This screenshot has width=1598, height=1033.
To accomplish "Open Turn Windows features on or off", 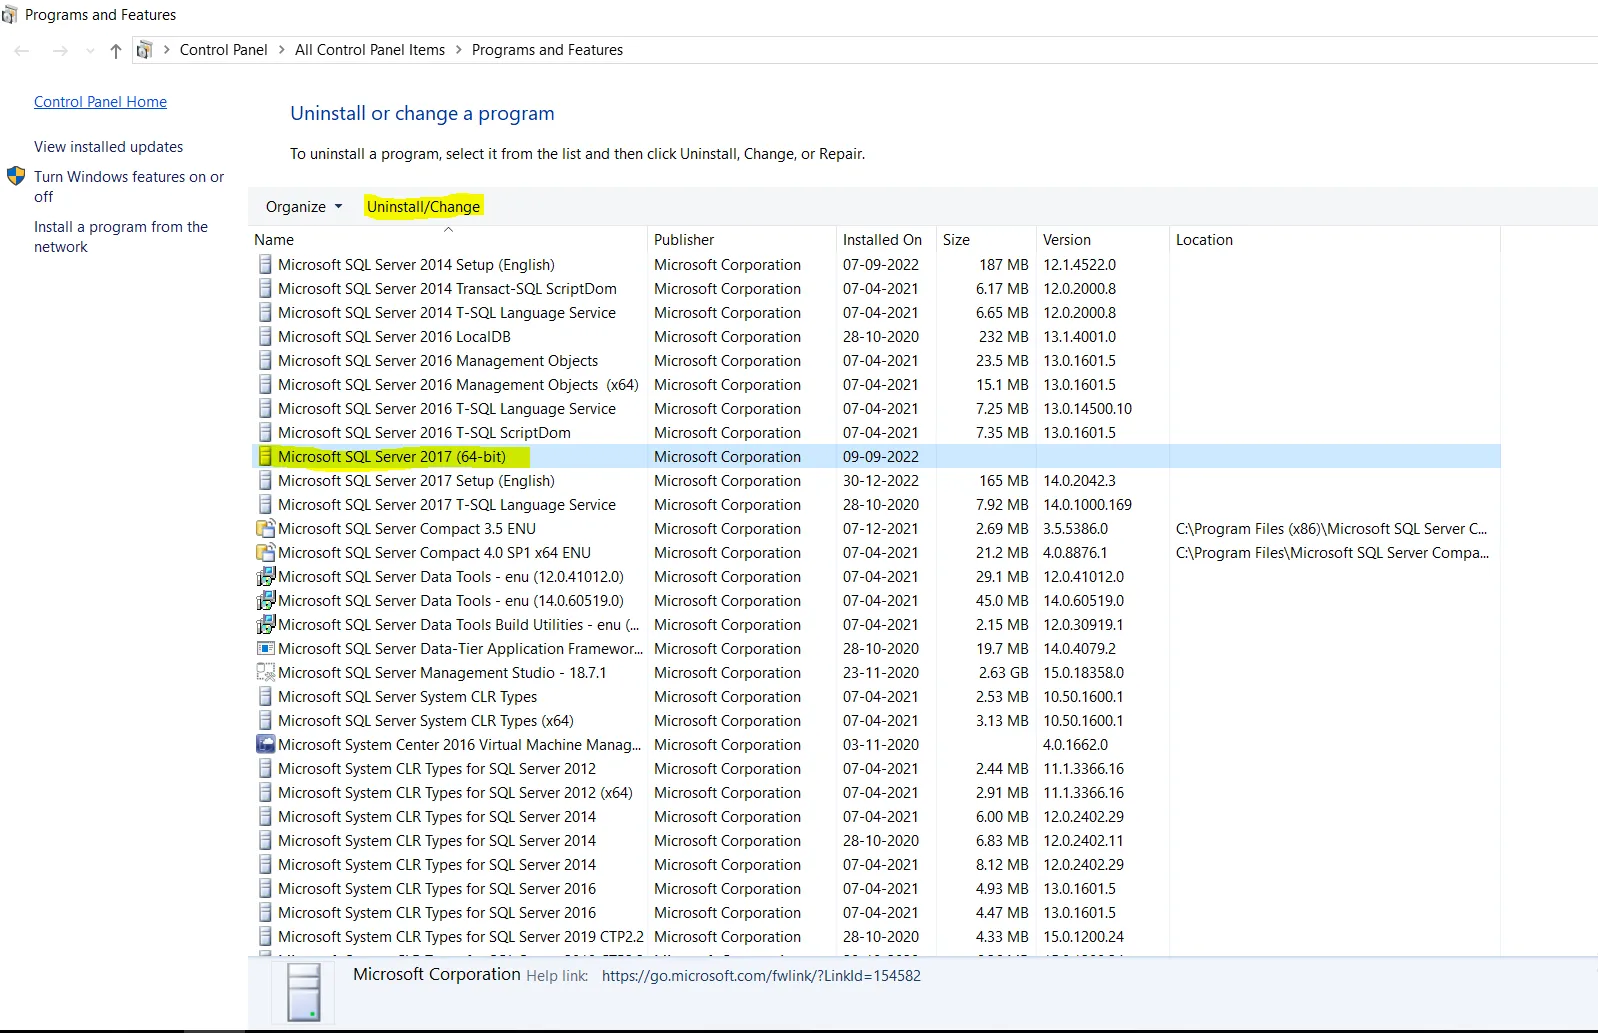I will (129, 187).
